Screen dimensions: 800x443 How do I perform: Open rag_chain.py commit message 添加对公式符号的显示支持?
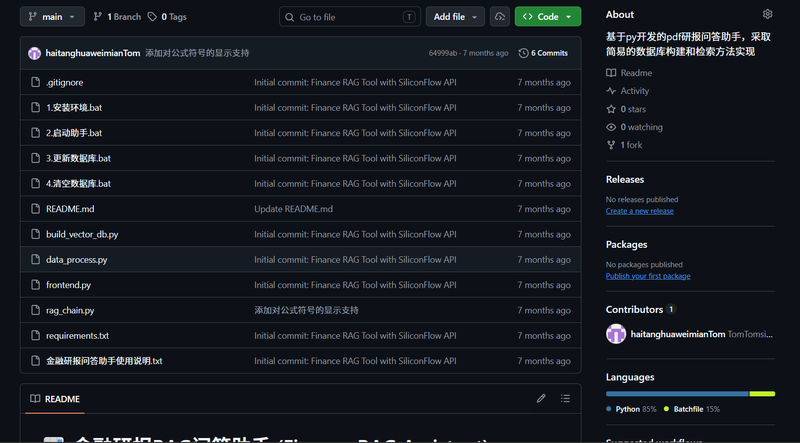(306, 310)
